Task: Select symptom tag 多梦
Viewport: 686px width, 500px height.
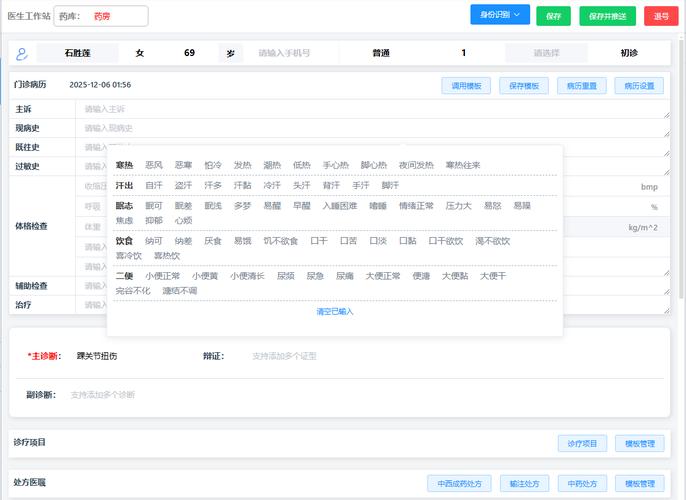Action: (242, 206)
